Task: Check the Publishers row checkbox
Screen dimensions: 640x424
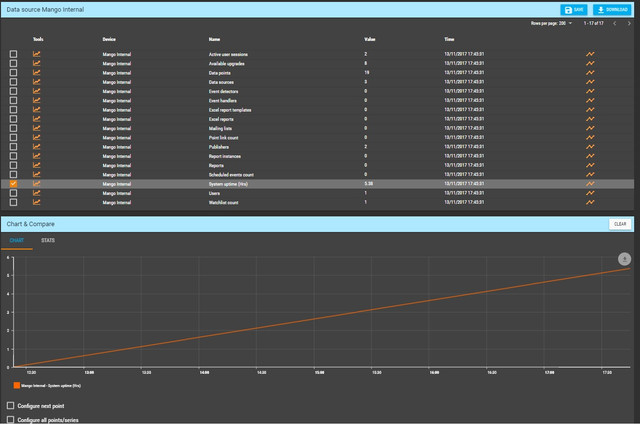Action: [13, 147]
